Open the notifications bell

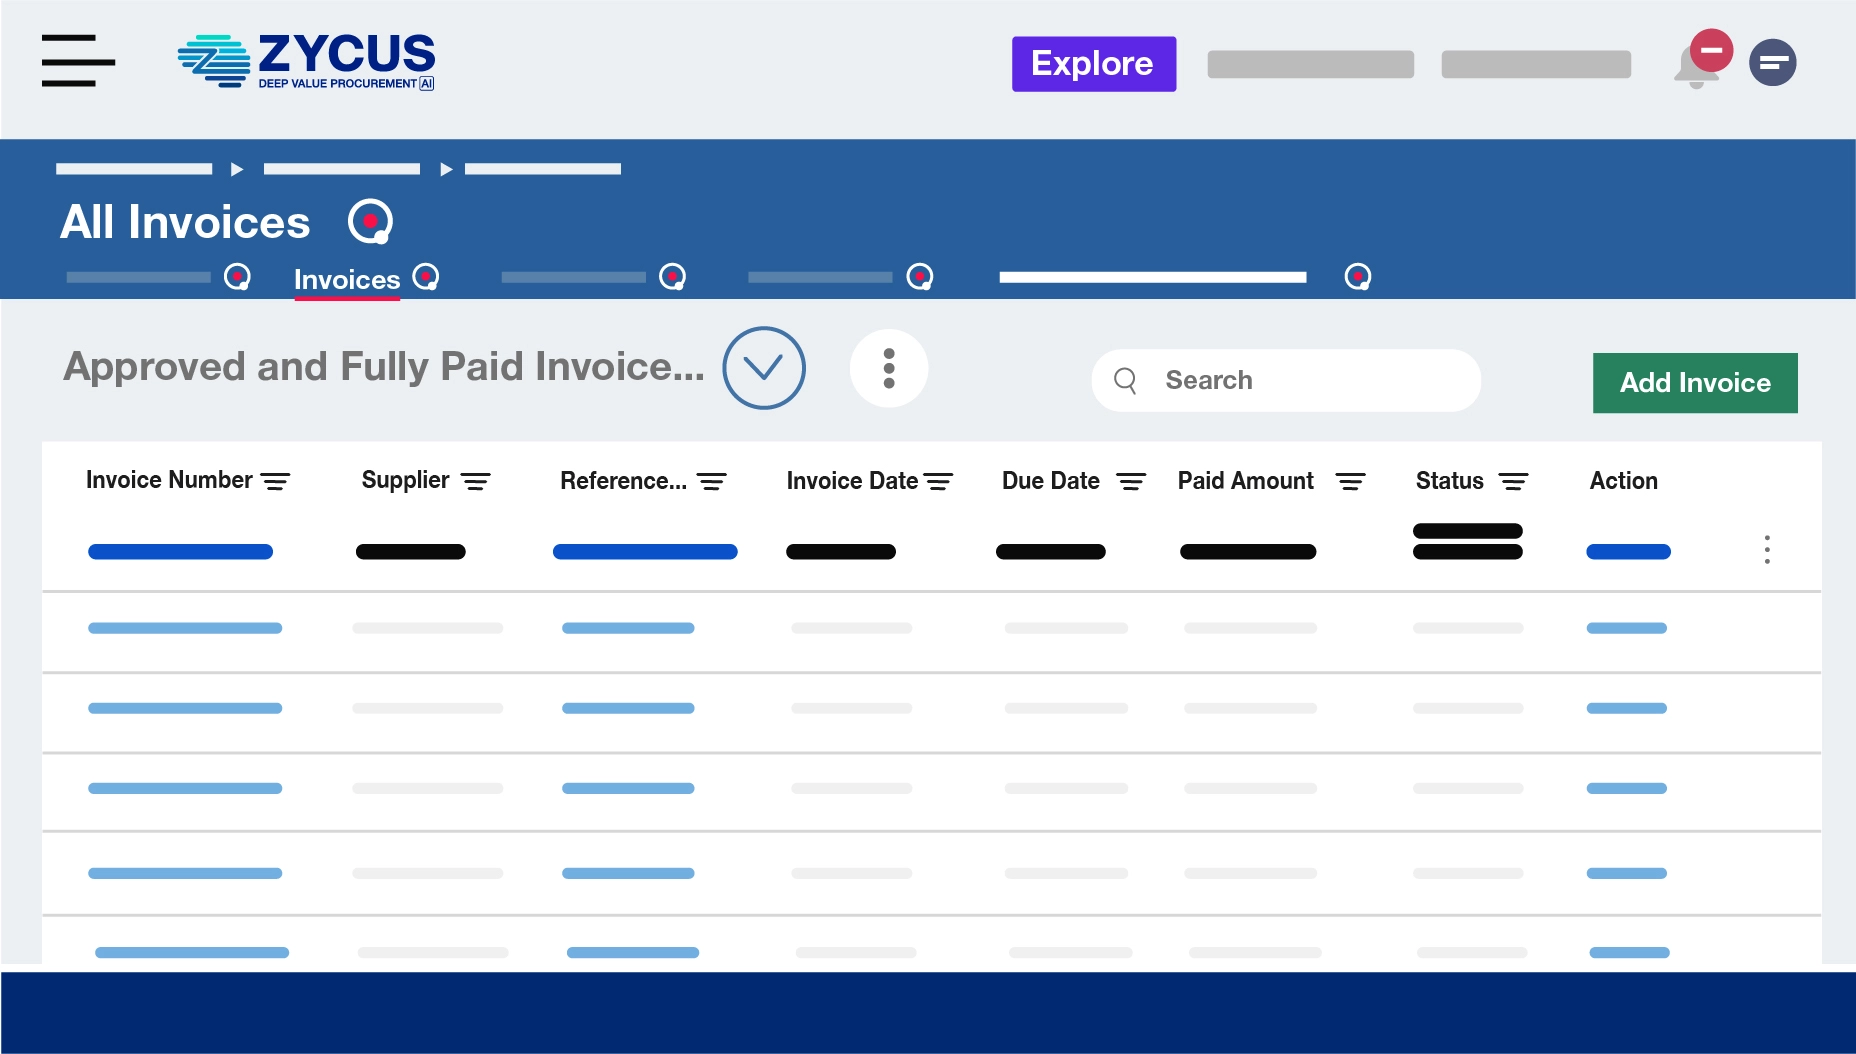1696,68
